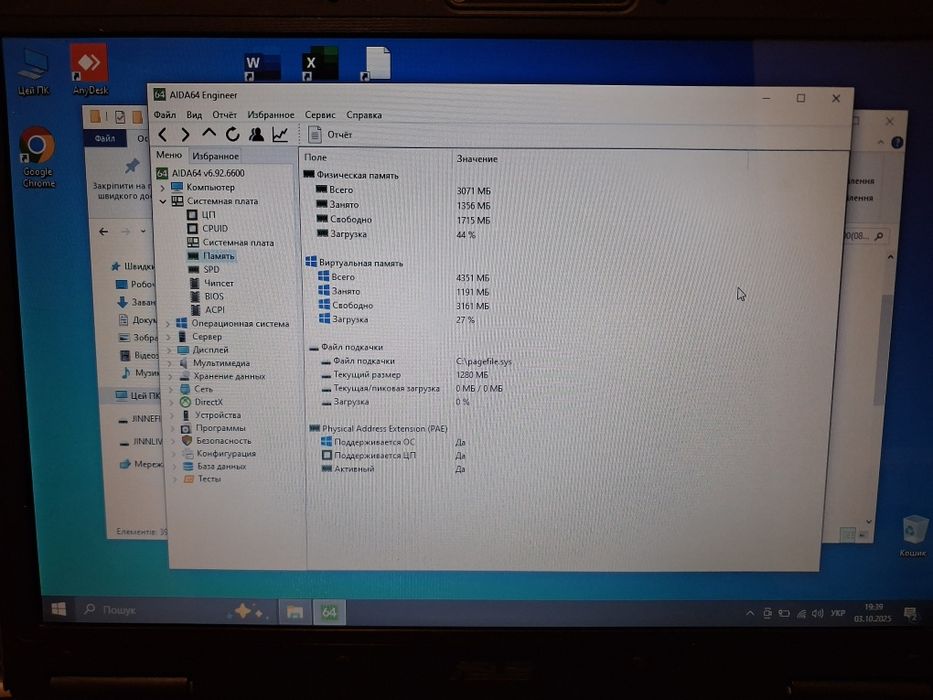Expand the Дисплей tree node
This screenshot has width=933, height=700.
tap(170, 350)
